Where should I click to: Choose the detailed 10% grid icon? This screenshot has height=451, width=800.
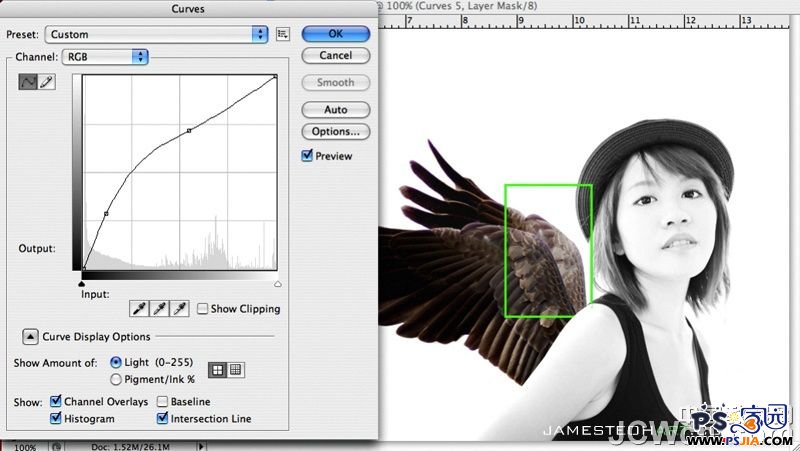[236, 370]
